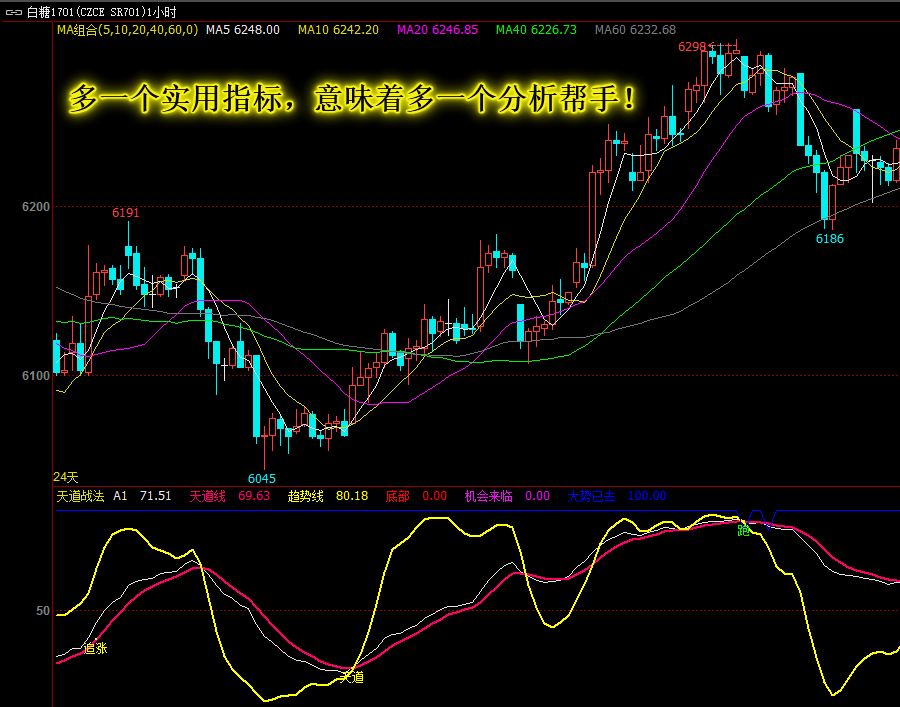Click the 大势已去 100.00 legend entry
Viewport: 900px width, 707px height.
(x=617, y=496)
